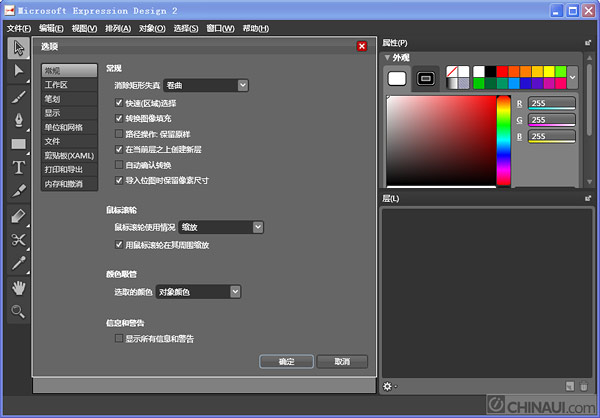Toggle 在当前层之上创建新层 checkbox
600x418 pixels.
click(119, 149)
